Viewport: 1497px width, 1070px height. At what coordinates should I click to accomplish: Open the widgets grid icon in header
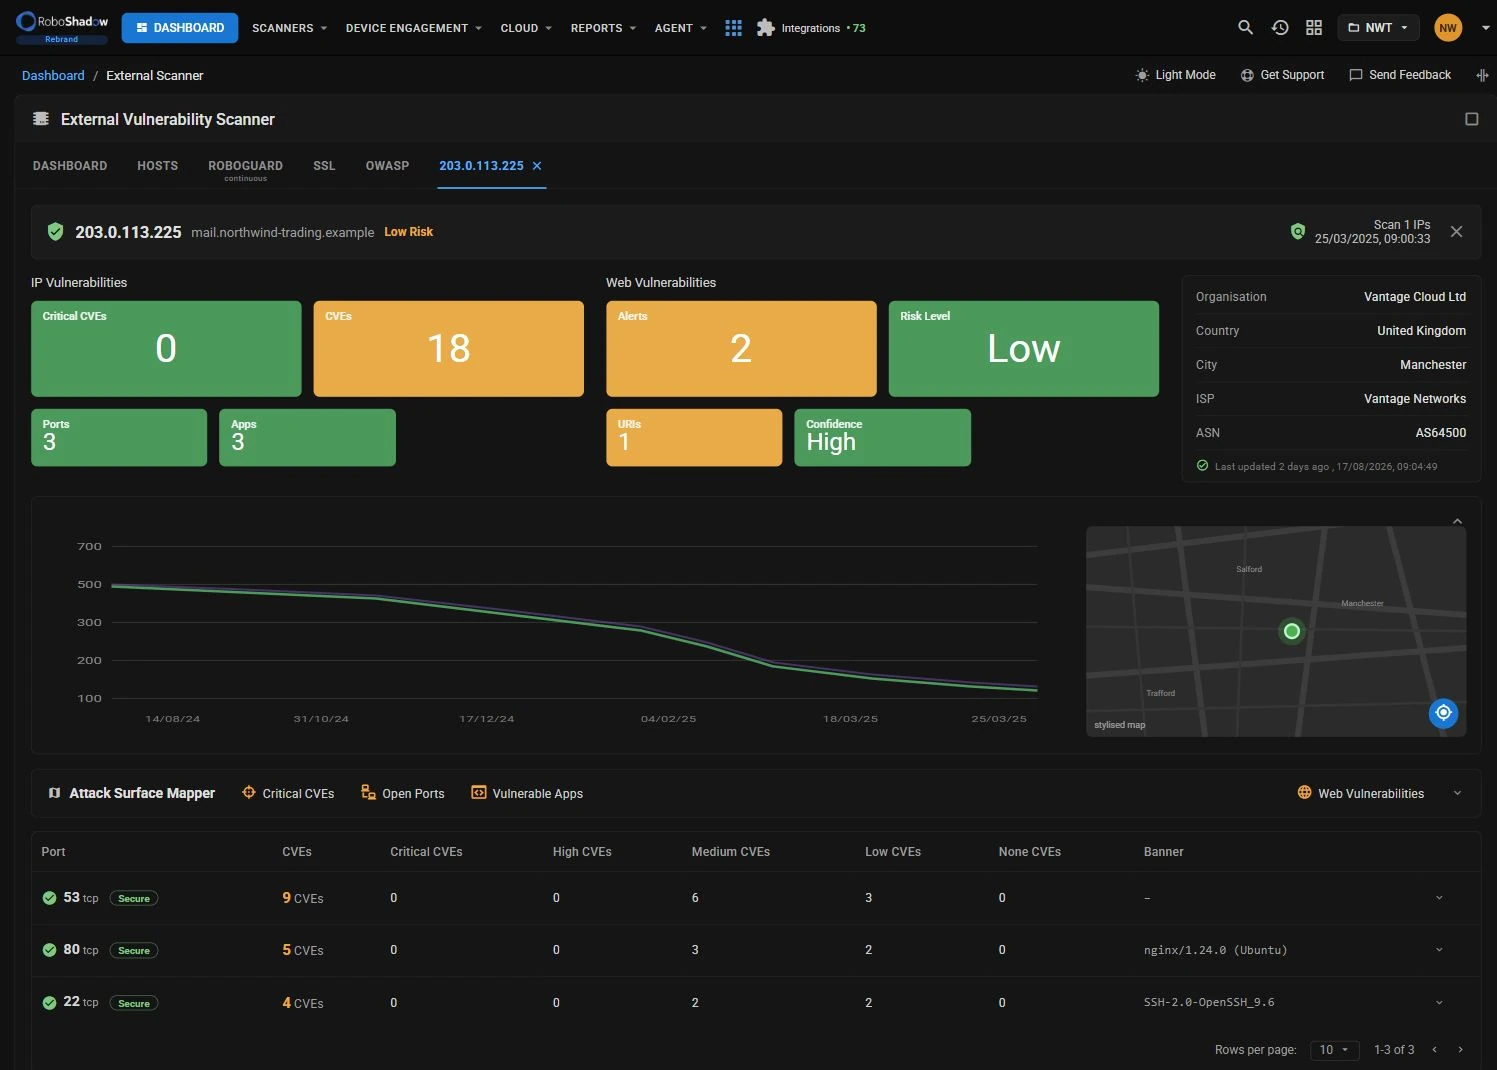pyautogui.click(x=1314, y=28)
